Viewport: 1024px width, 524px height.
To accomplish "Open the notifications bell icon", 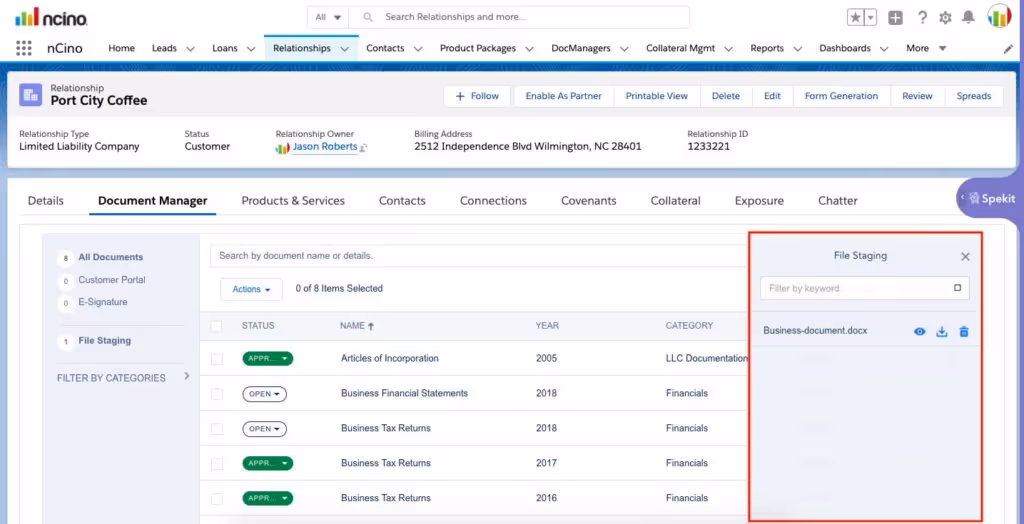I will 968,18.
